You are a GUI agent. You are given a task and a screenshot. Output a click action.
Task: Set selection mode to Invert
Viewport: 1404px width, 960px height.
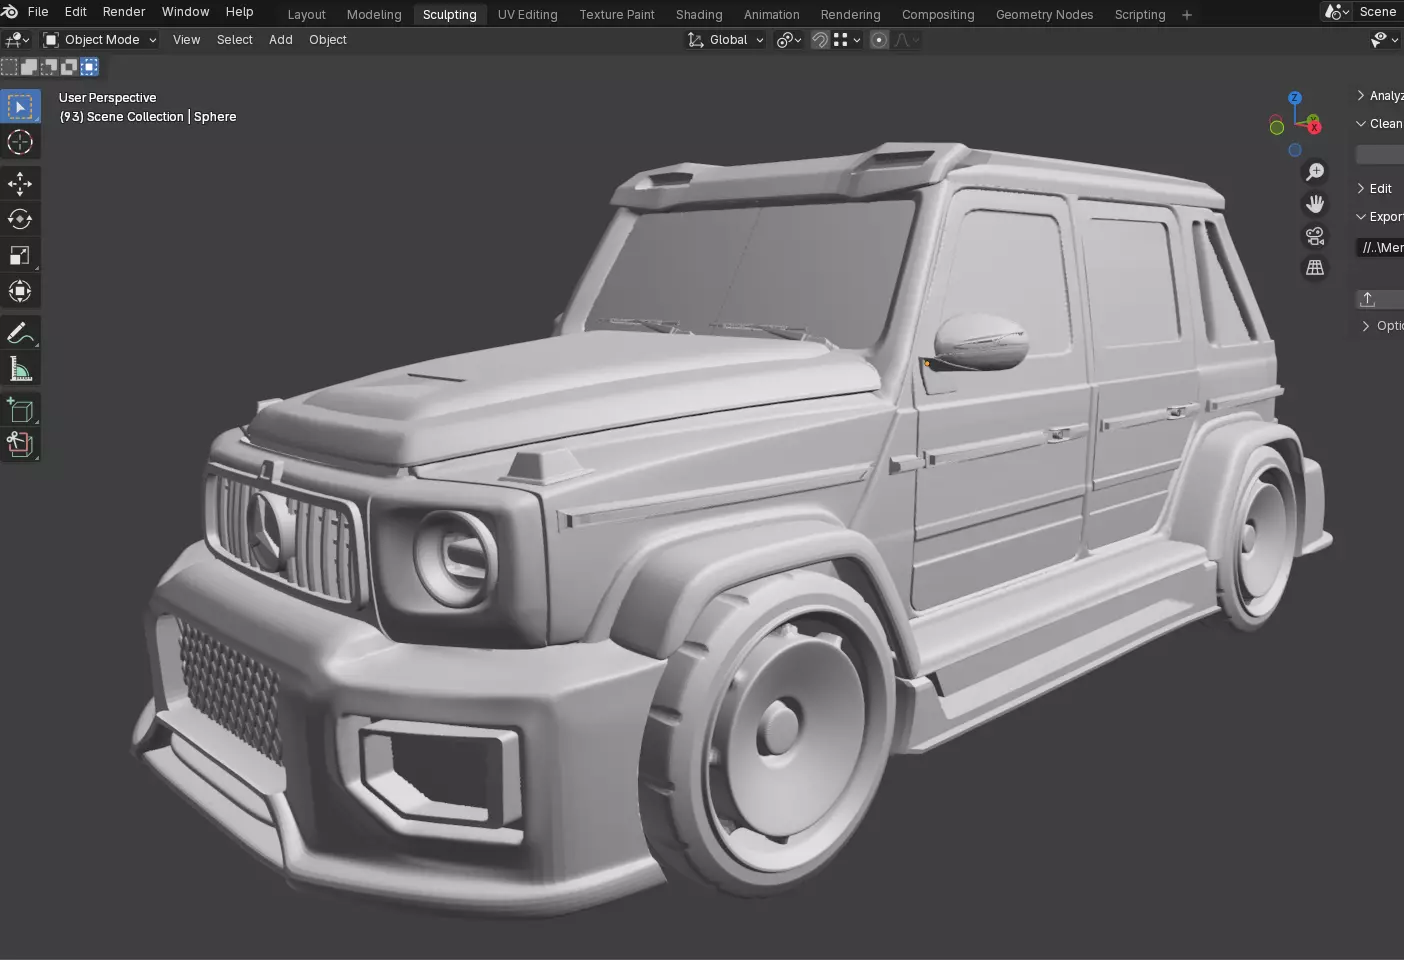coord(69,67)
